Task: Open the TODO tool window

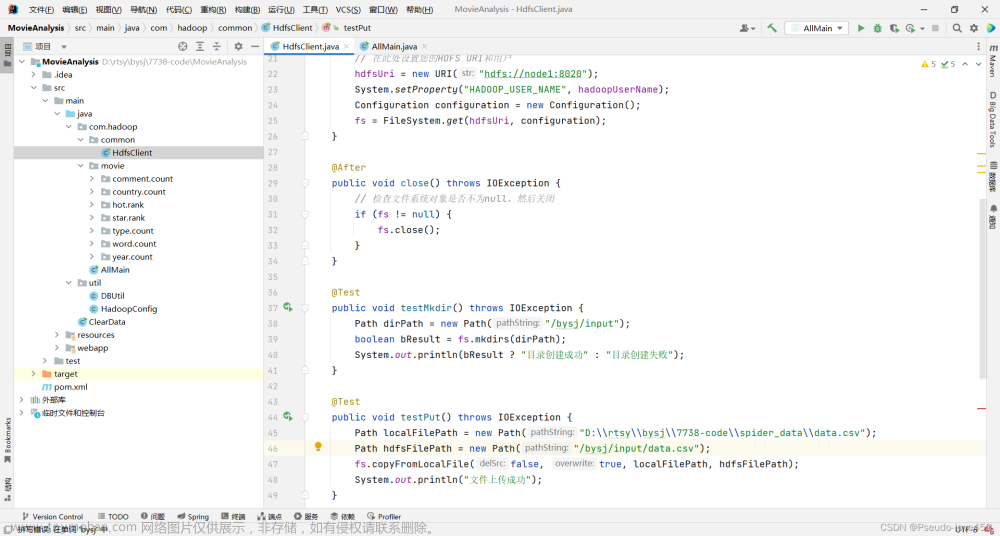Action: tap(113, 517)
